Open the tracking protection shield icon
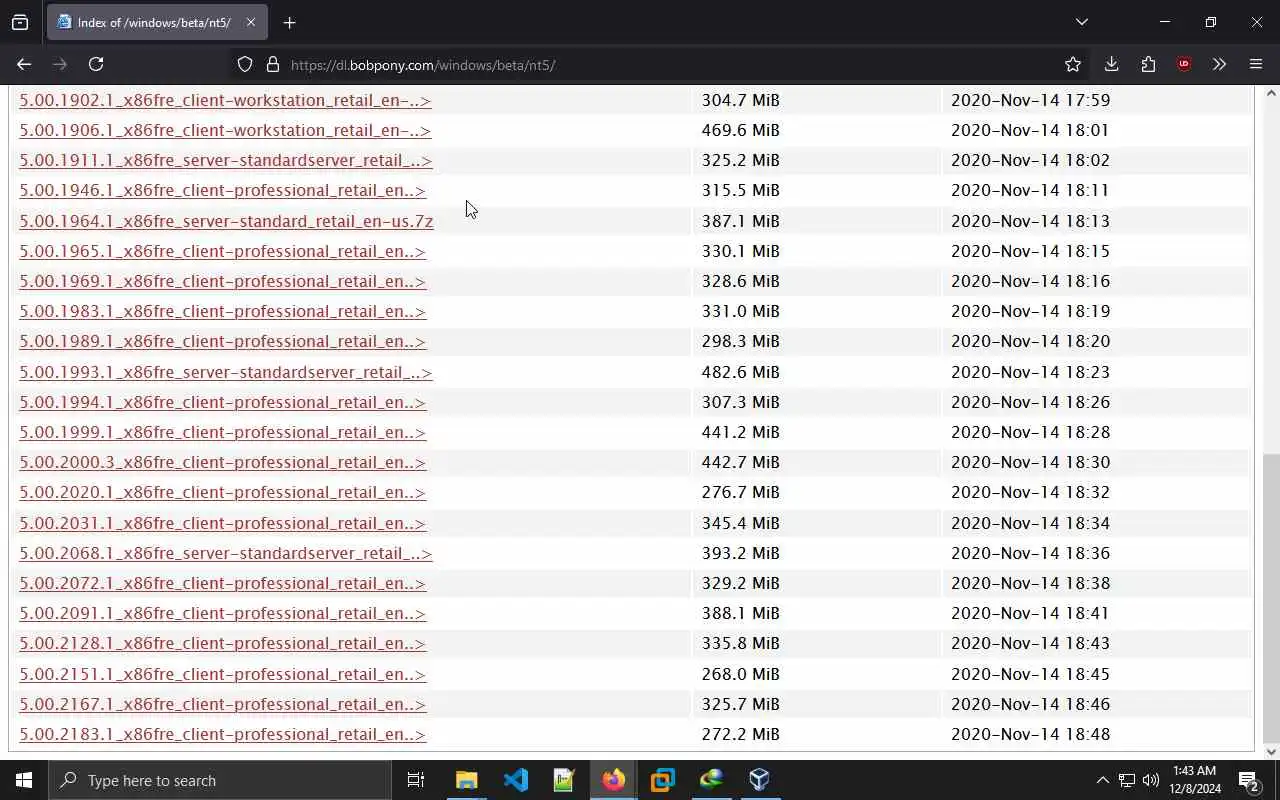The width and height of the screenshot is (1280, 800). pos(245,64)
